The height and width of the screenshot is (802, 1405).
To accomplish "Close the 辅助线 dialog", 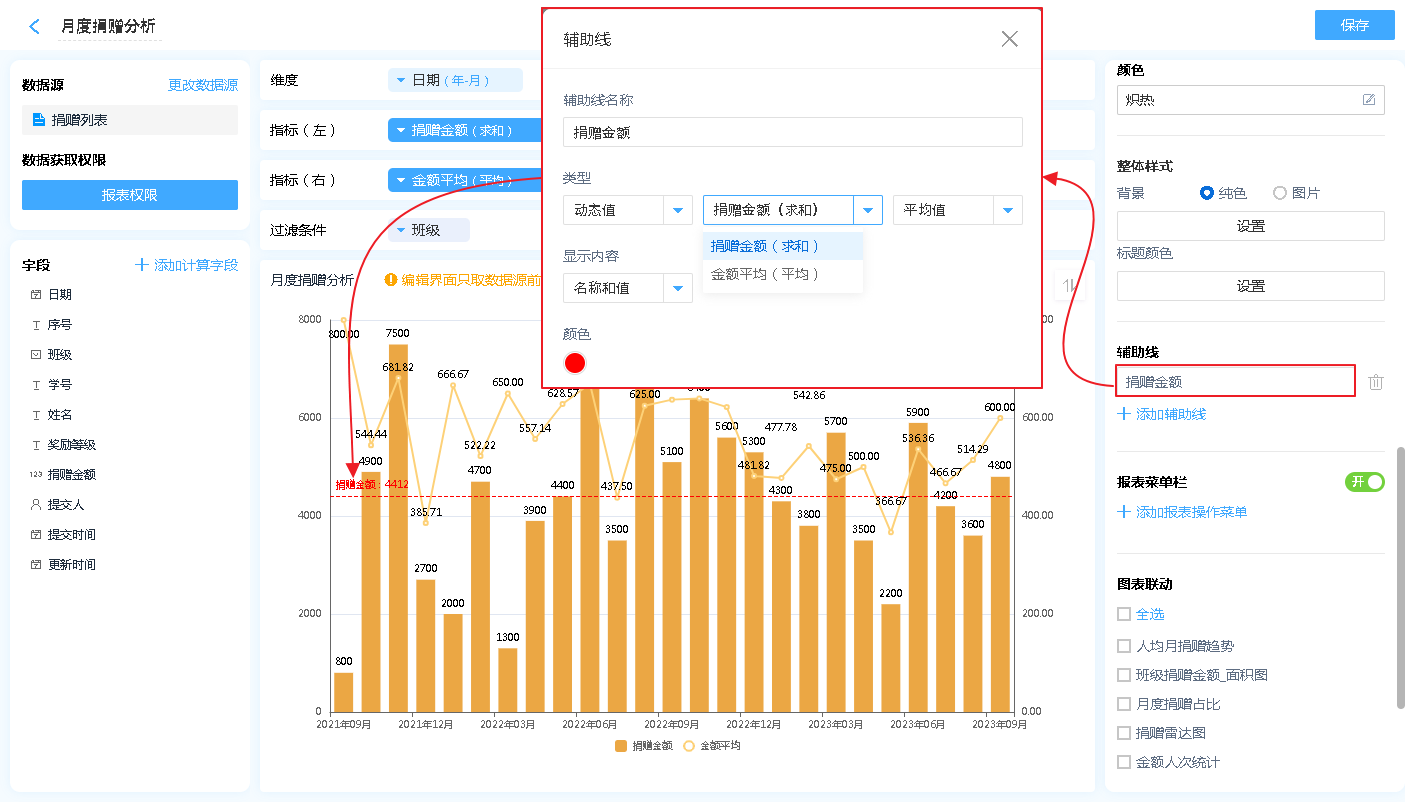I will click(x=1009, y=39).
